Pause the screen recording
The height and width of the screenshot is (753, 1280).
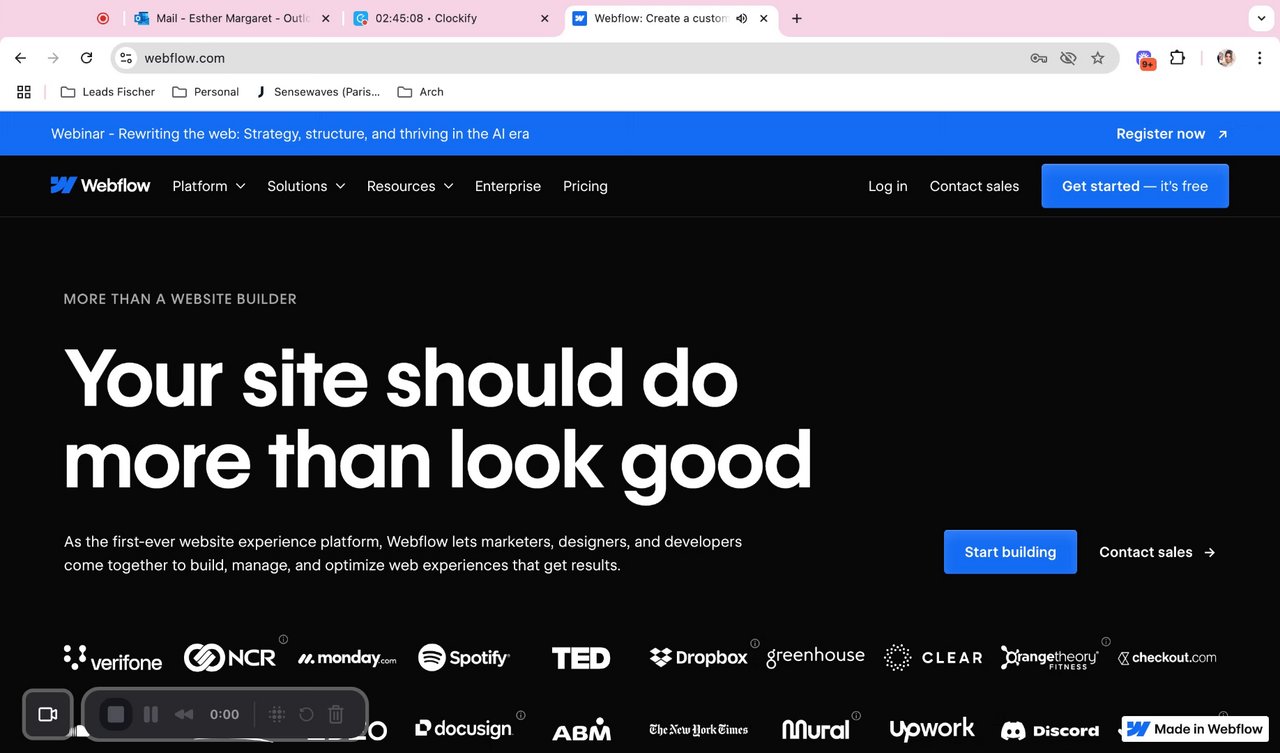(151, 714)
